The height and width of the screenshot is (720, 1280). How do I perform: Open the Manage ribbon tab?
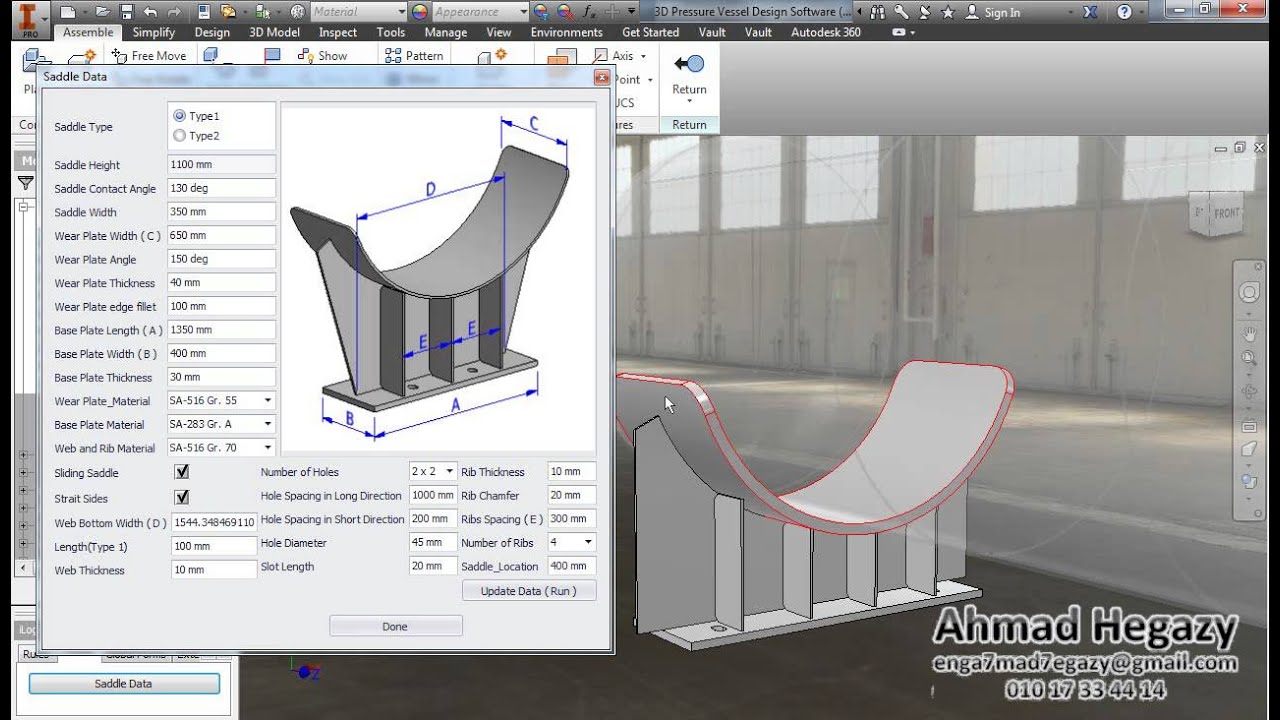[446, 32]
